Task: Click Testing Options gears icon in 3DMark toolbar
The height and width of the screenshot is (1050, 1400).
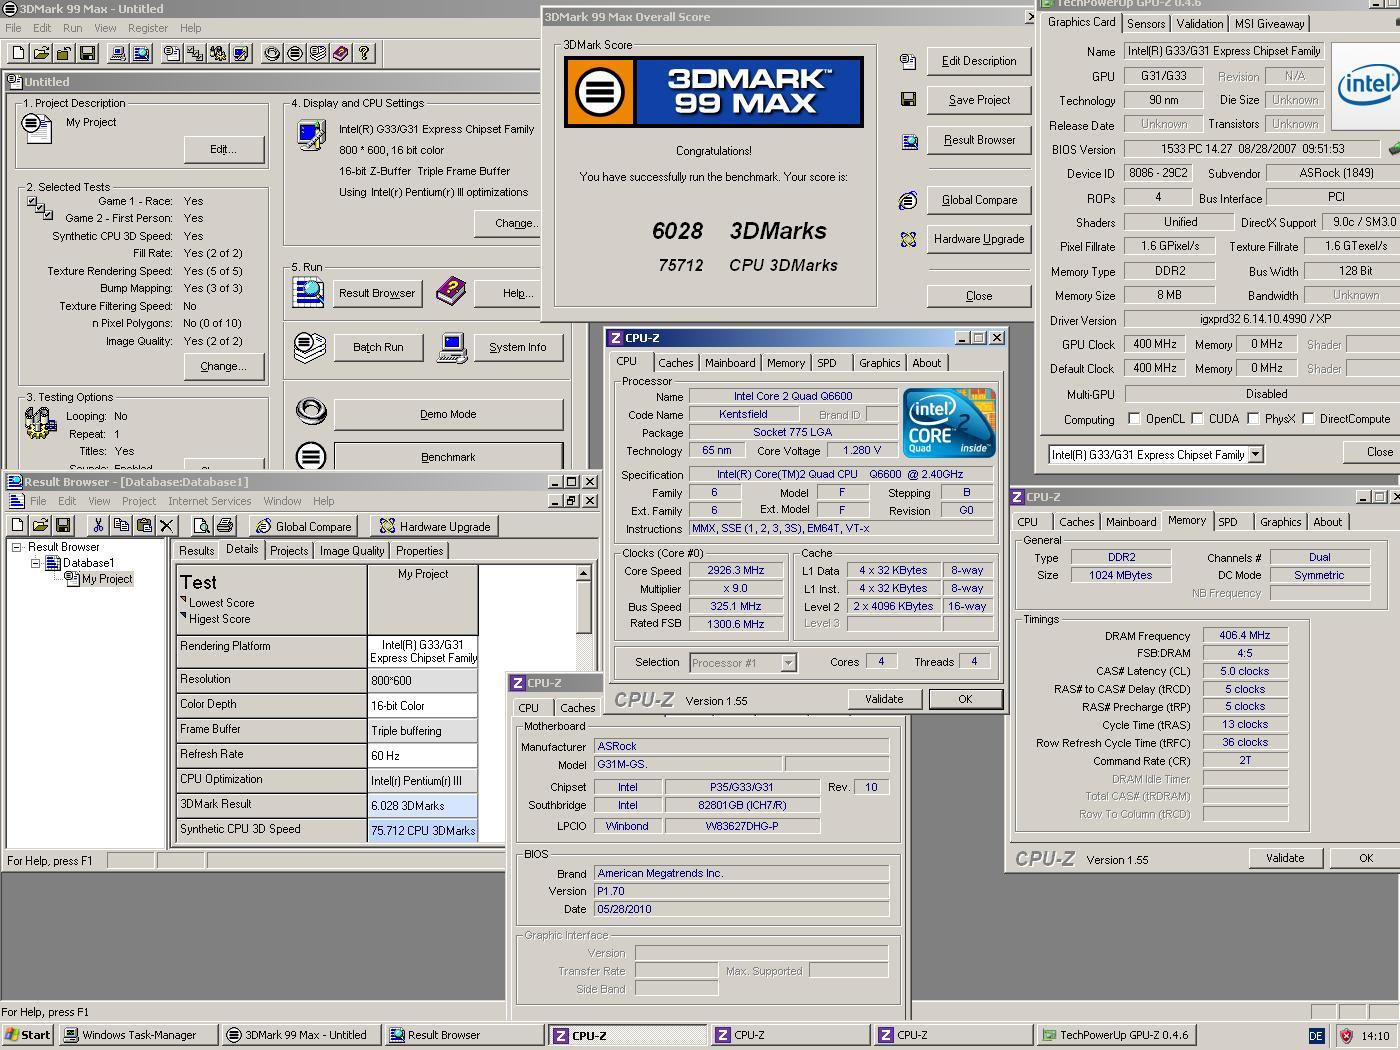Action: [x=218, y=53]
